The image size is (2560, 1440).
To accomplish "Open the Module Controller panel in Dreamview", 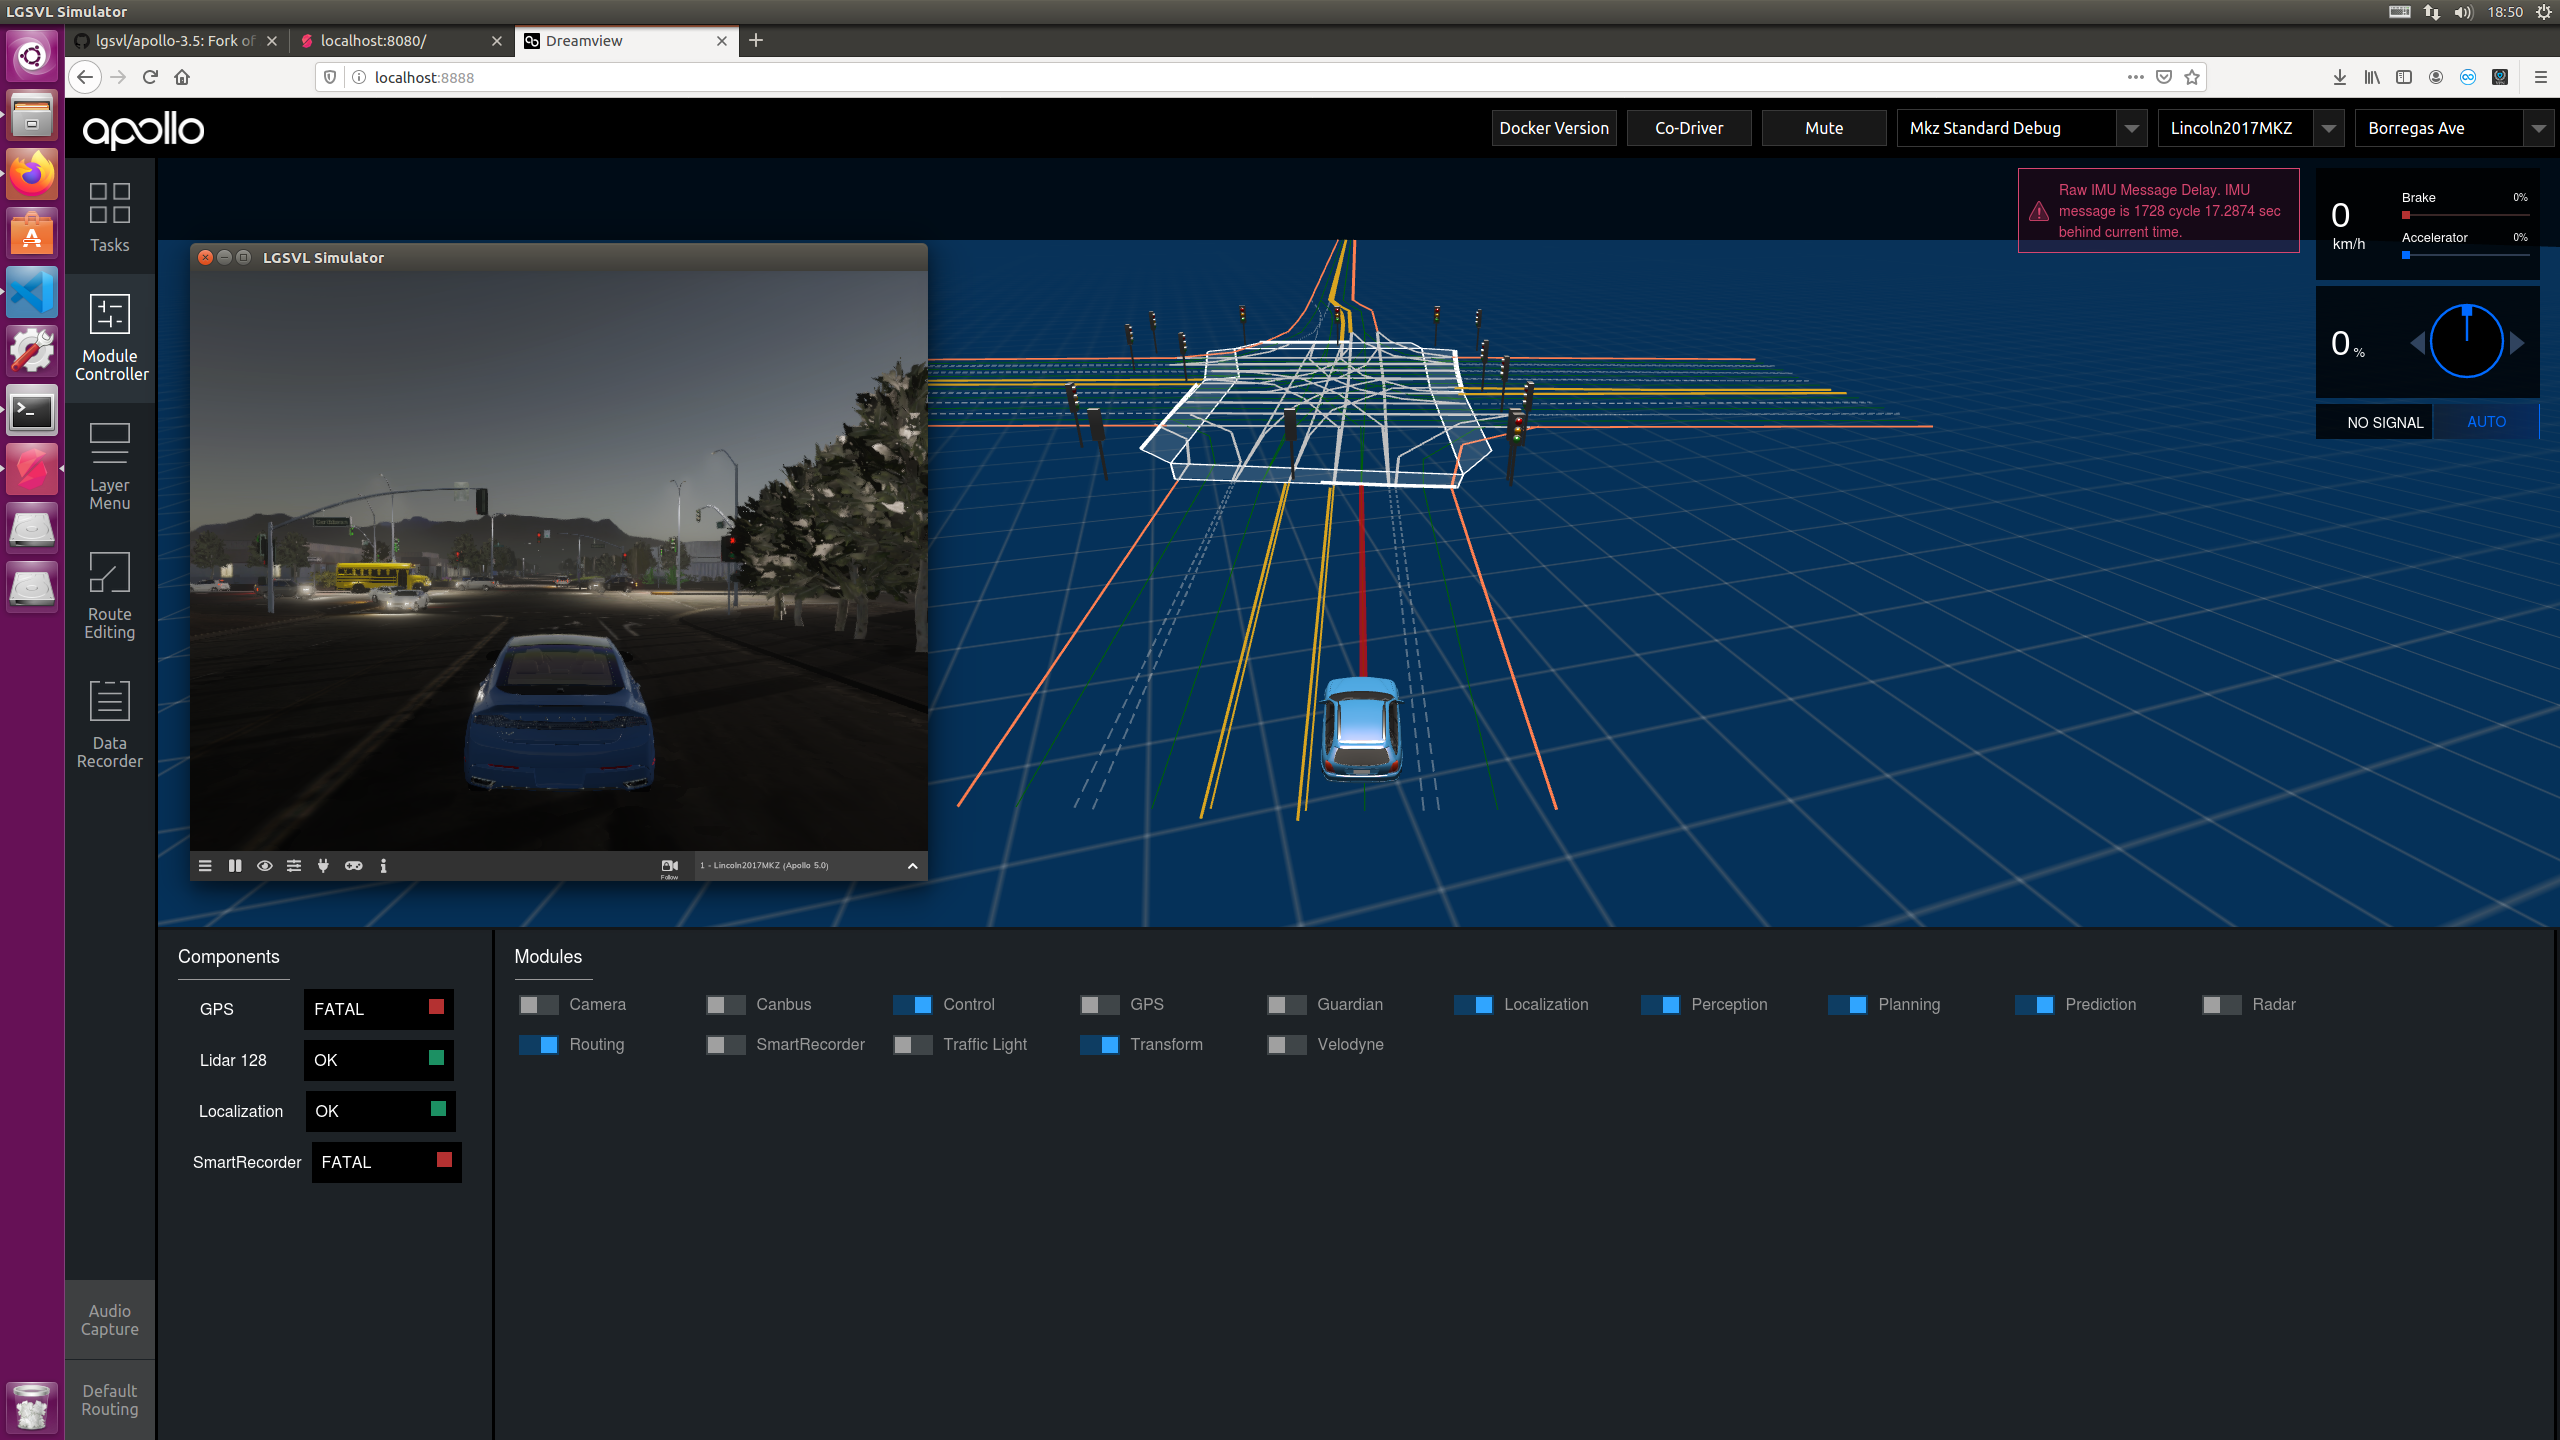I will tap(110, 337).
